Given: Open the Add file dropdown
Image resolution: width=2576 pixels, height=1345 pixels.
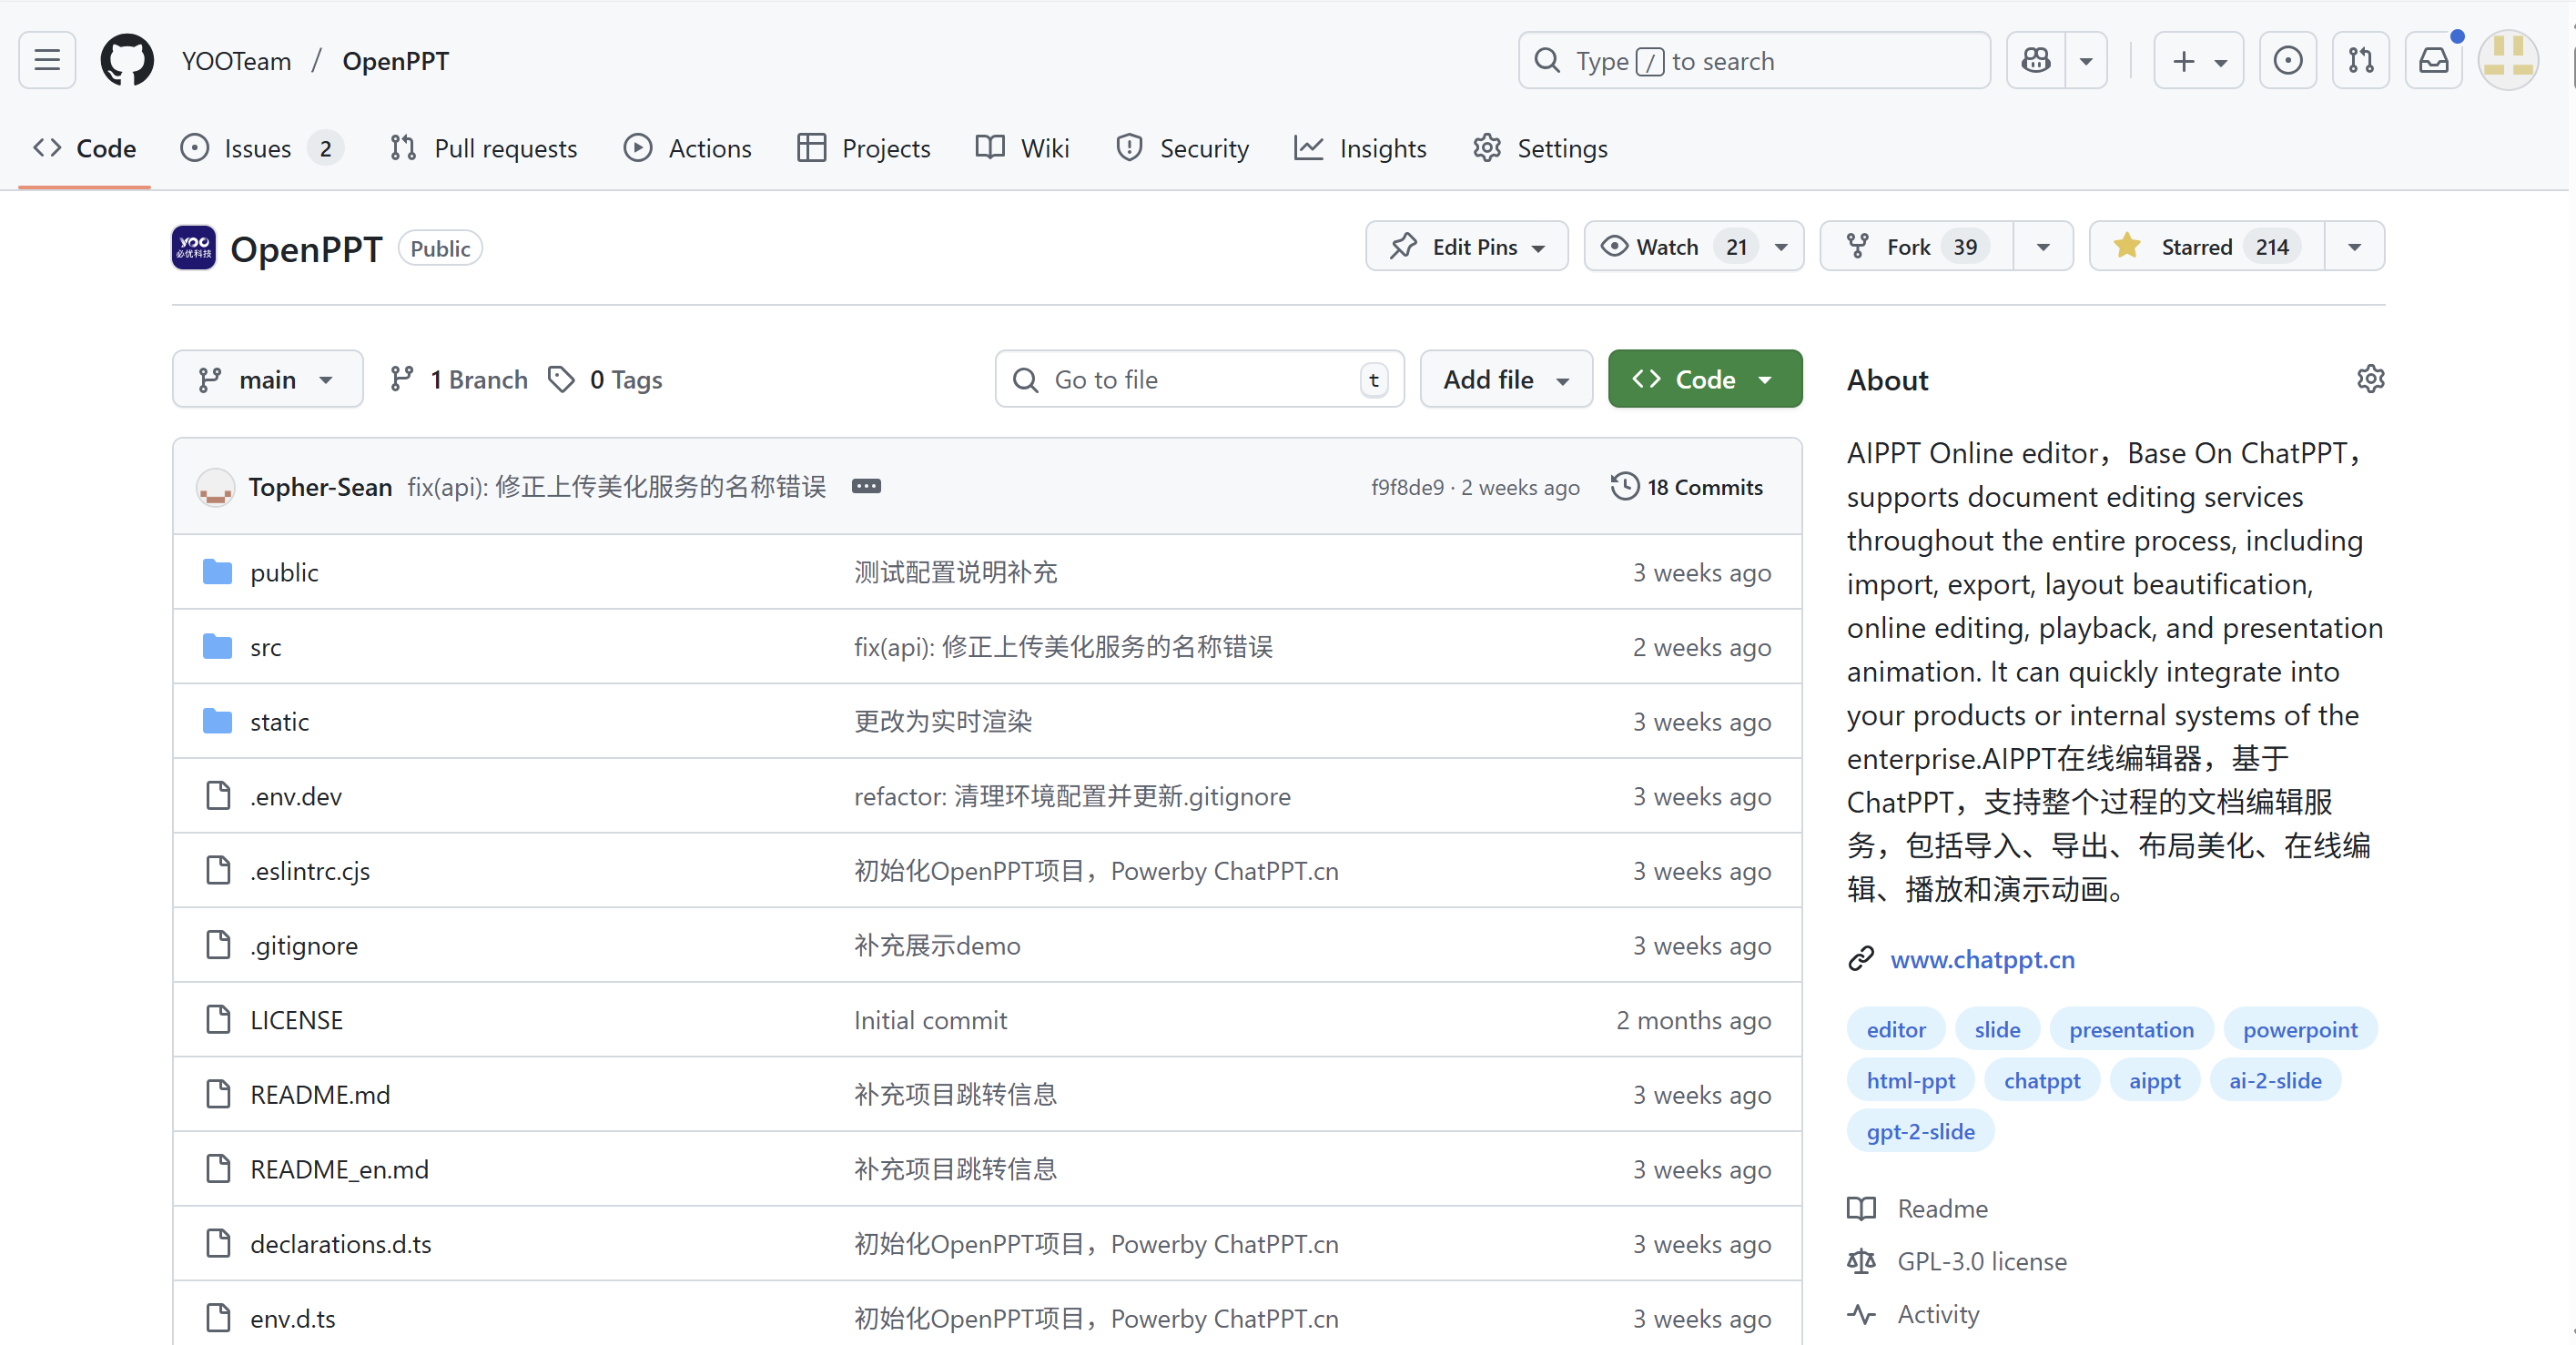Looking at the screenshot, I should click(x=1505, y=380).
